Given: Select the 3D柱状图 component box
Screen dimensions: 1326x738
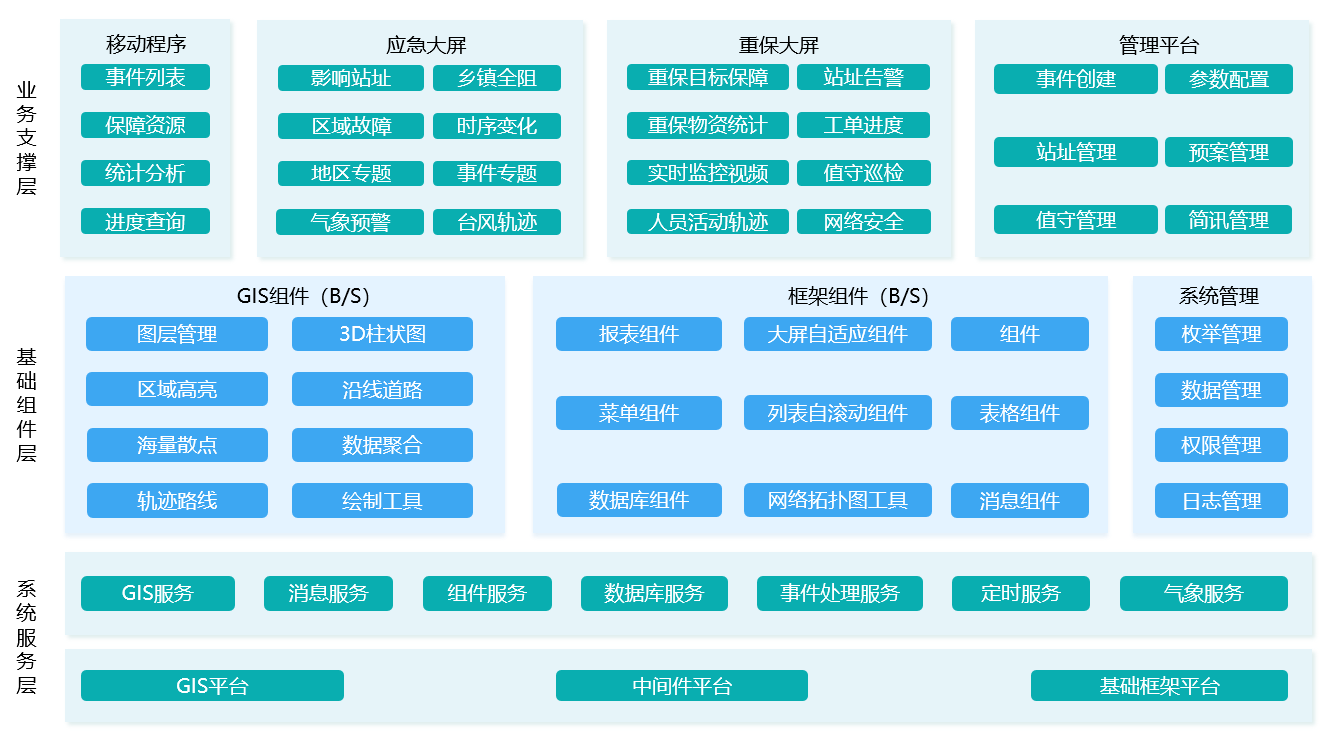Looking at the screenshot, I should coord(382,334).
